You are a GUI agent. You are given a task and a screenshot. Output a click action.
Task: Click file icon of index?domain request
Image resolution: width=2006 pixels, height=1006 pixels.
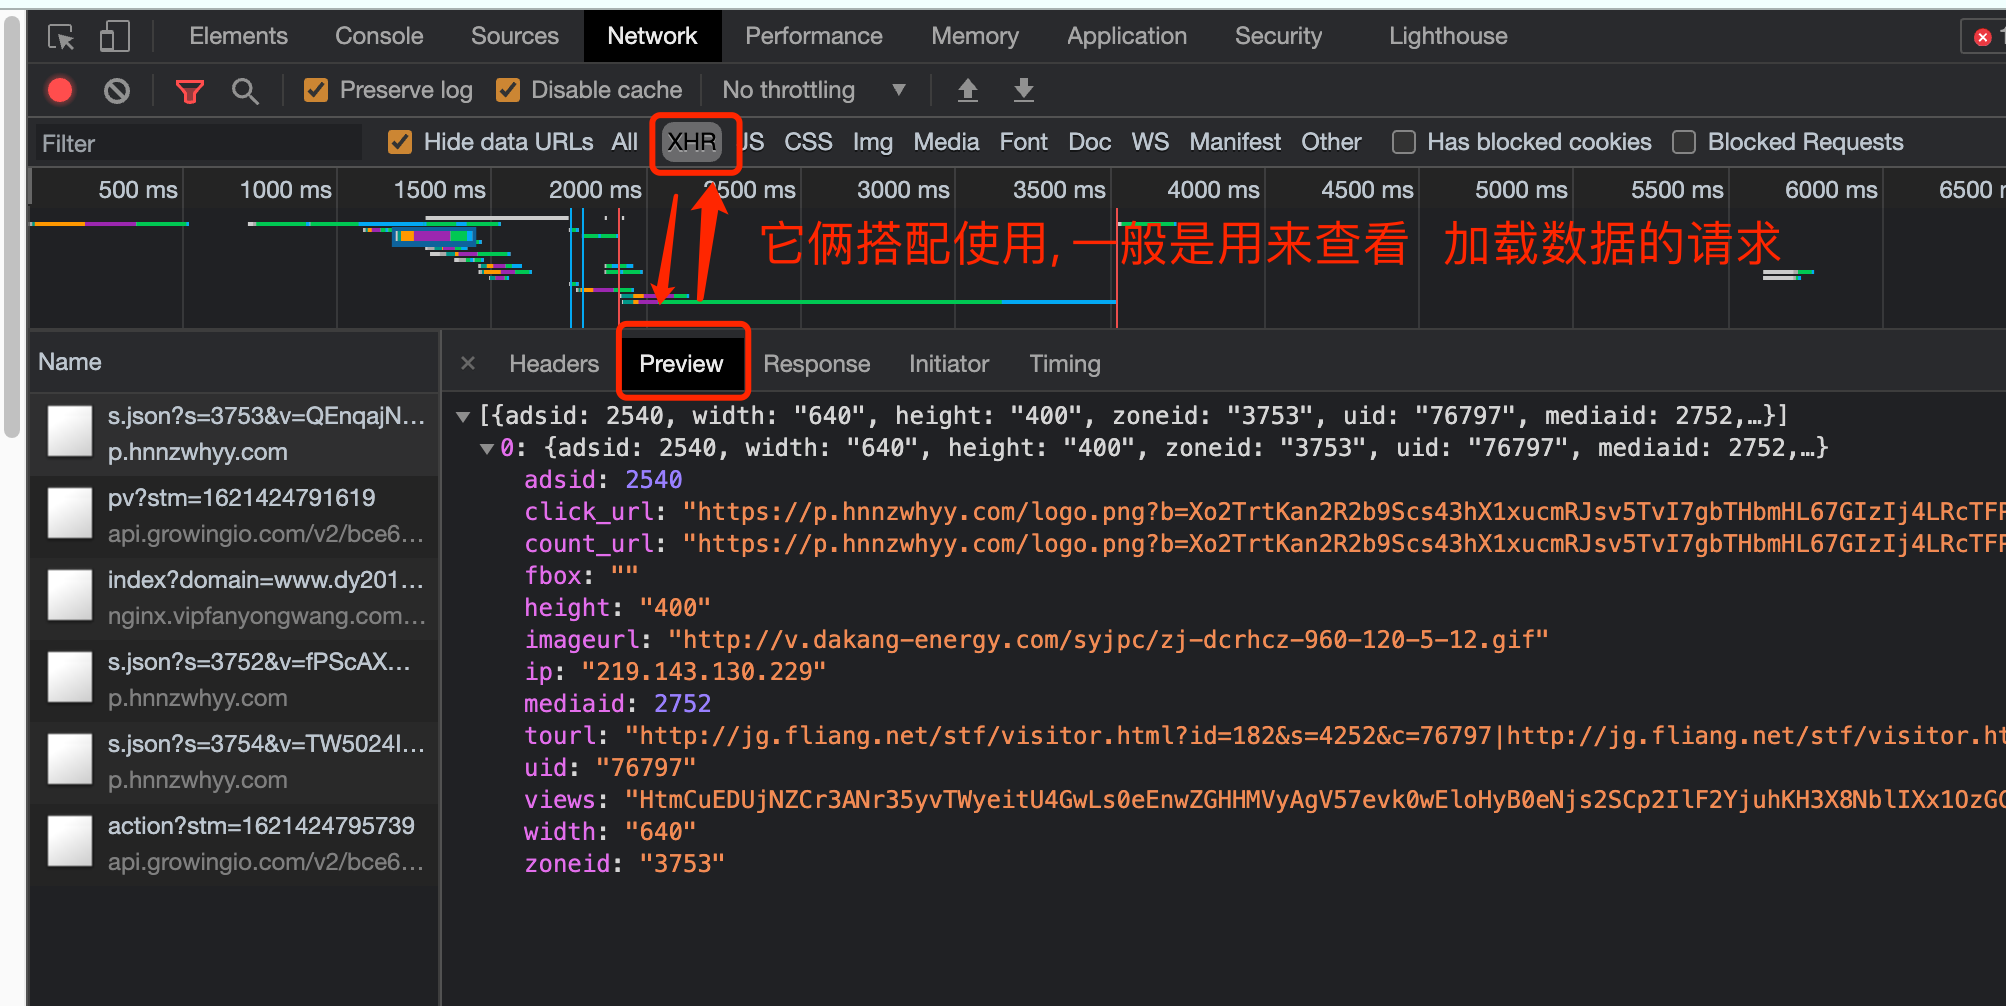70,596
